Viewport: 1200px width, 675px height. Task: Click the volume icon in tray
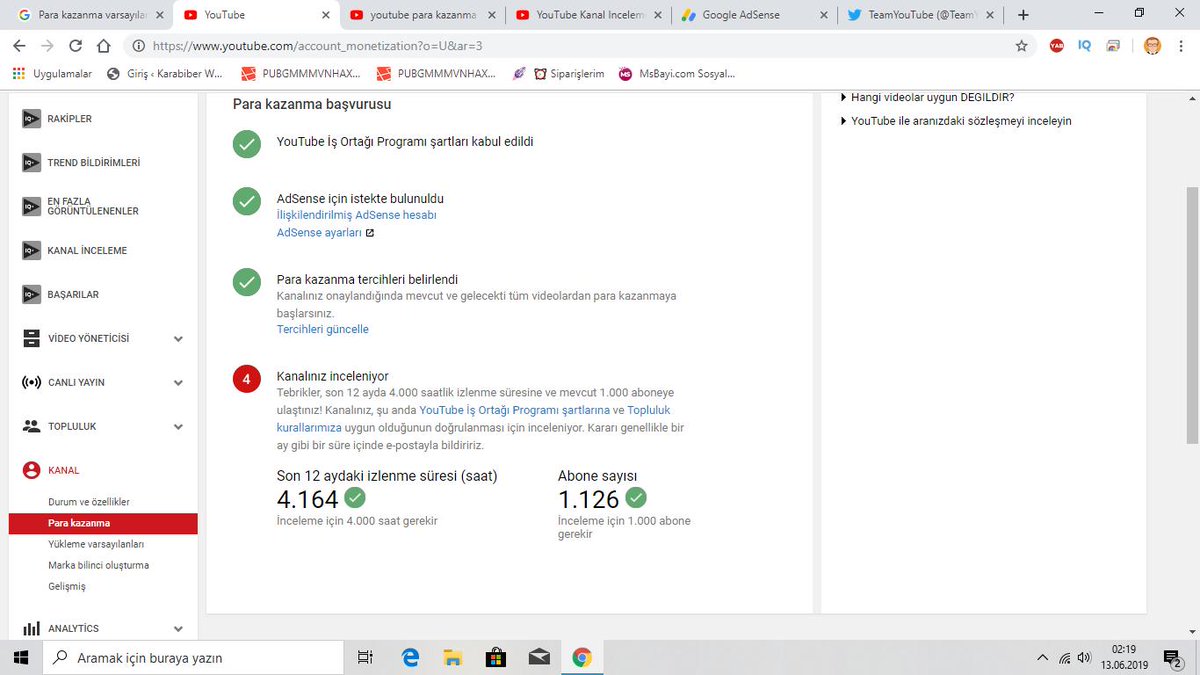(1086, 657)
